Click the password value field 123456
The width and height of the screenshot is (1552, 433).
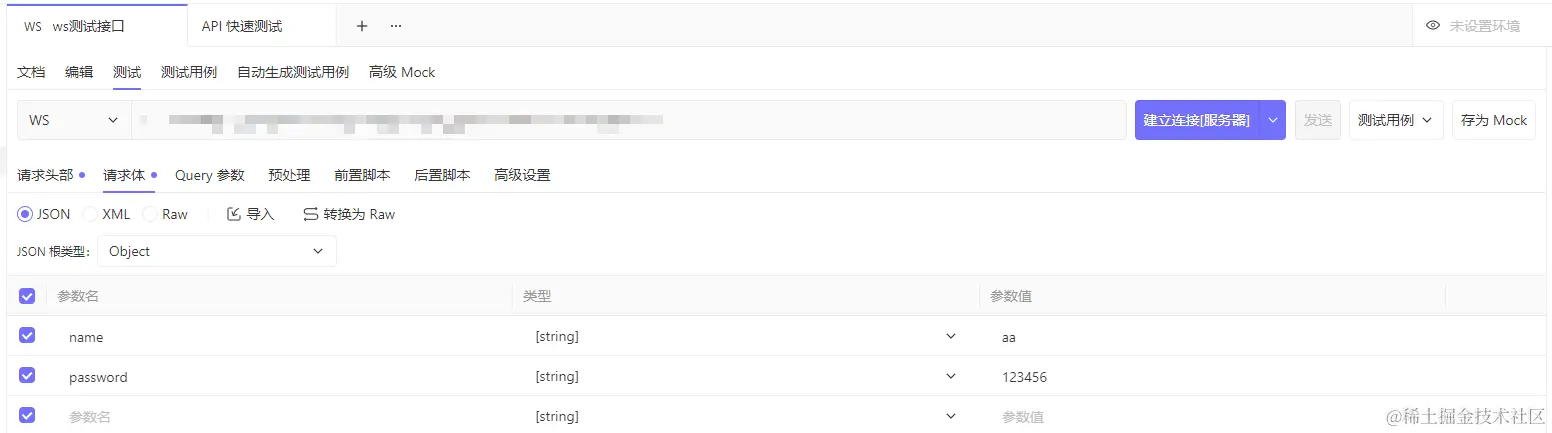click(1024, 377)
